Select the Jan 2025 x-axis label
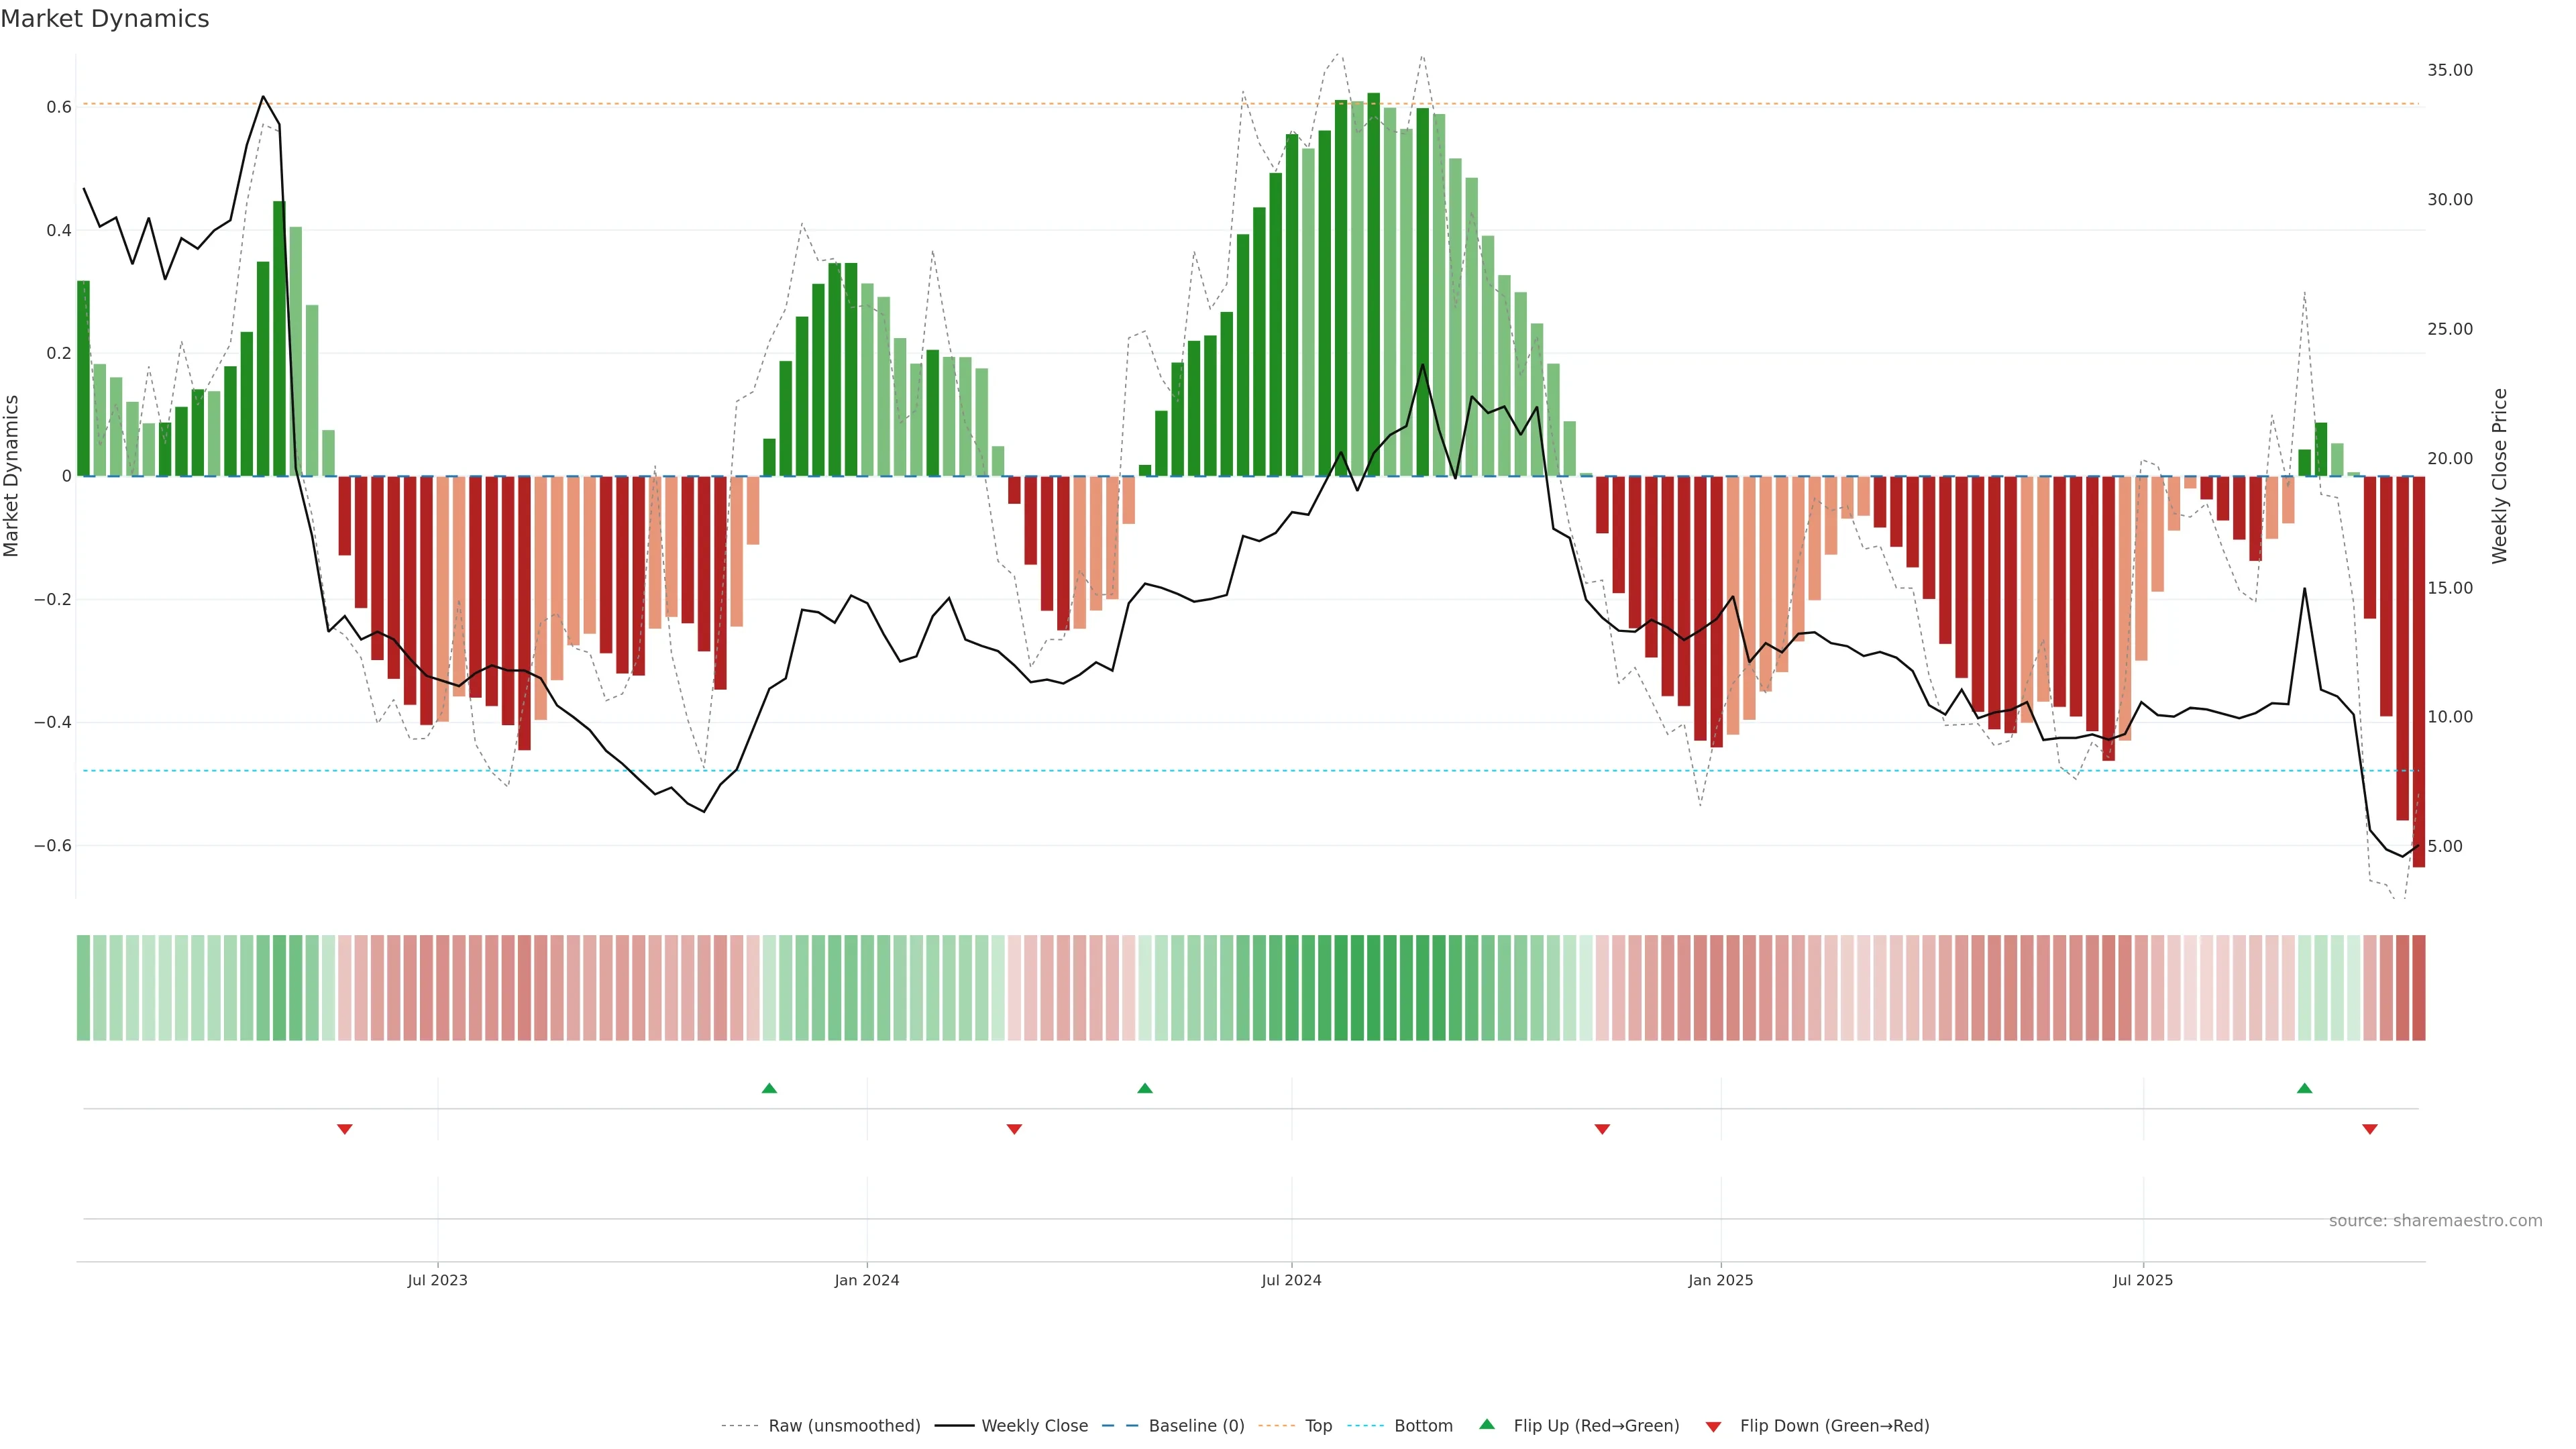 (1720, 1280)
